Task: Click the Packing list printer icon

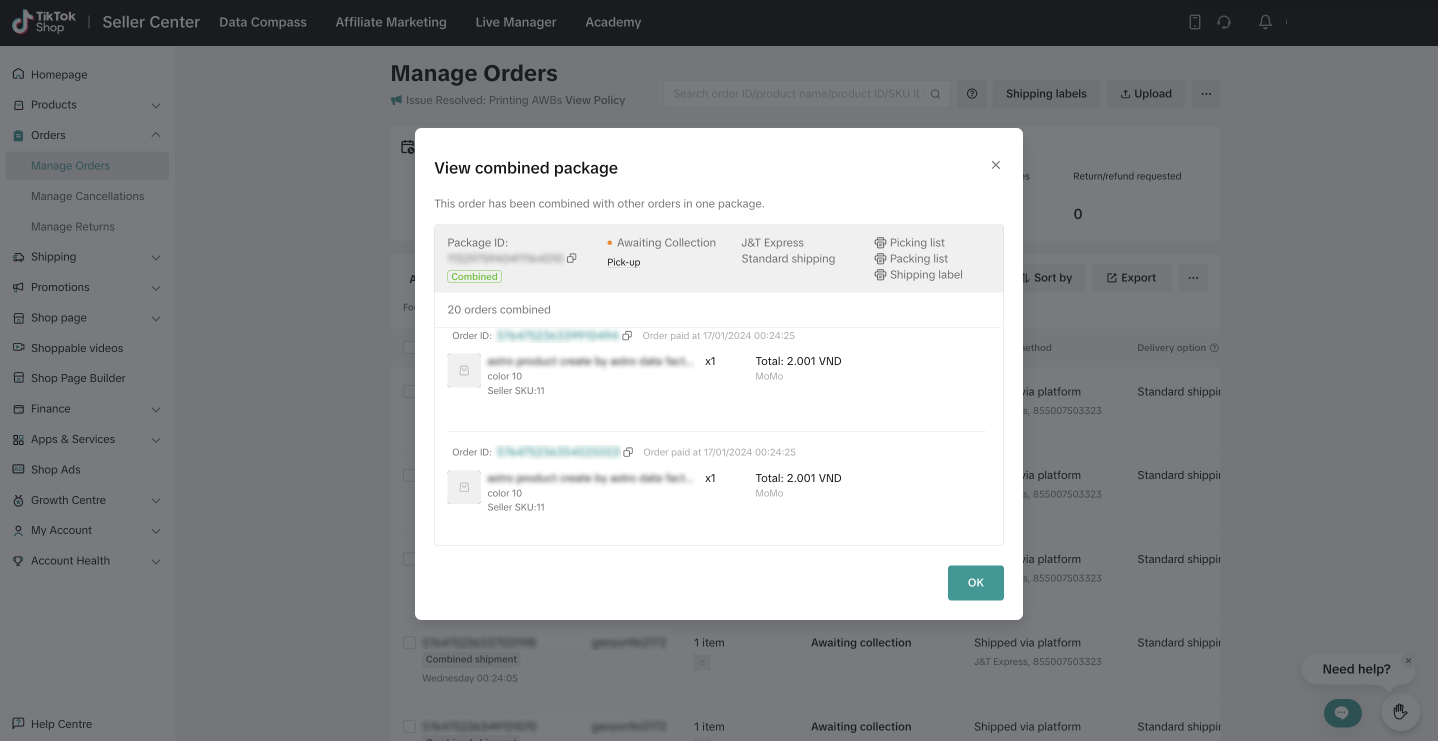Action: [880, 259]
